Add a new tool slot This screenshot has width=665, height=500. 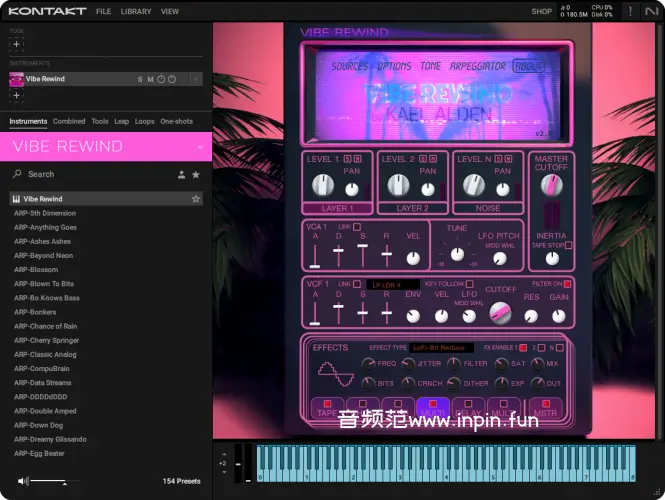coord(16,44)
